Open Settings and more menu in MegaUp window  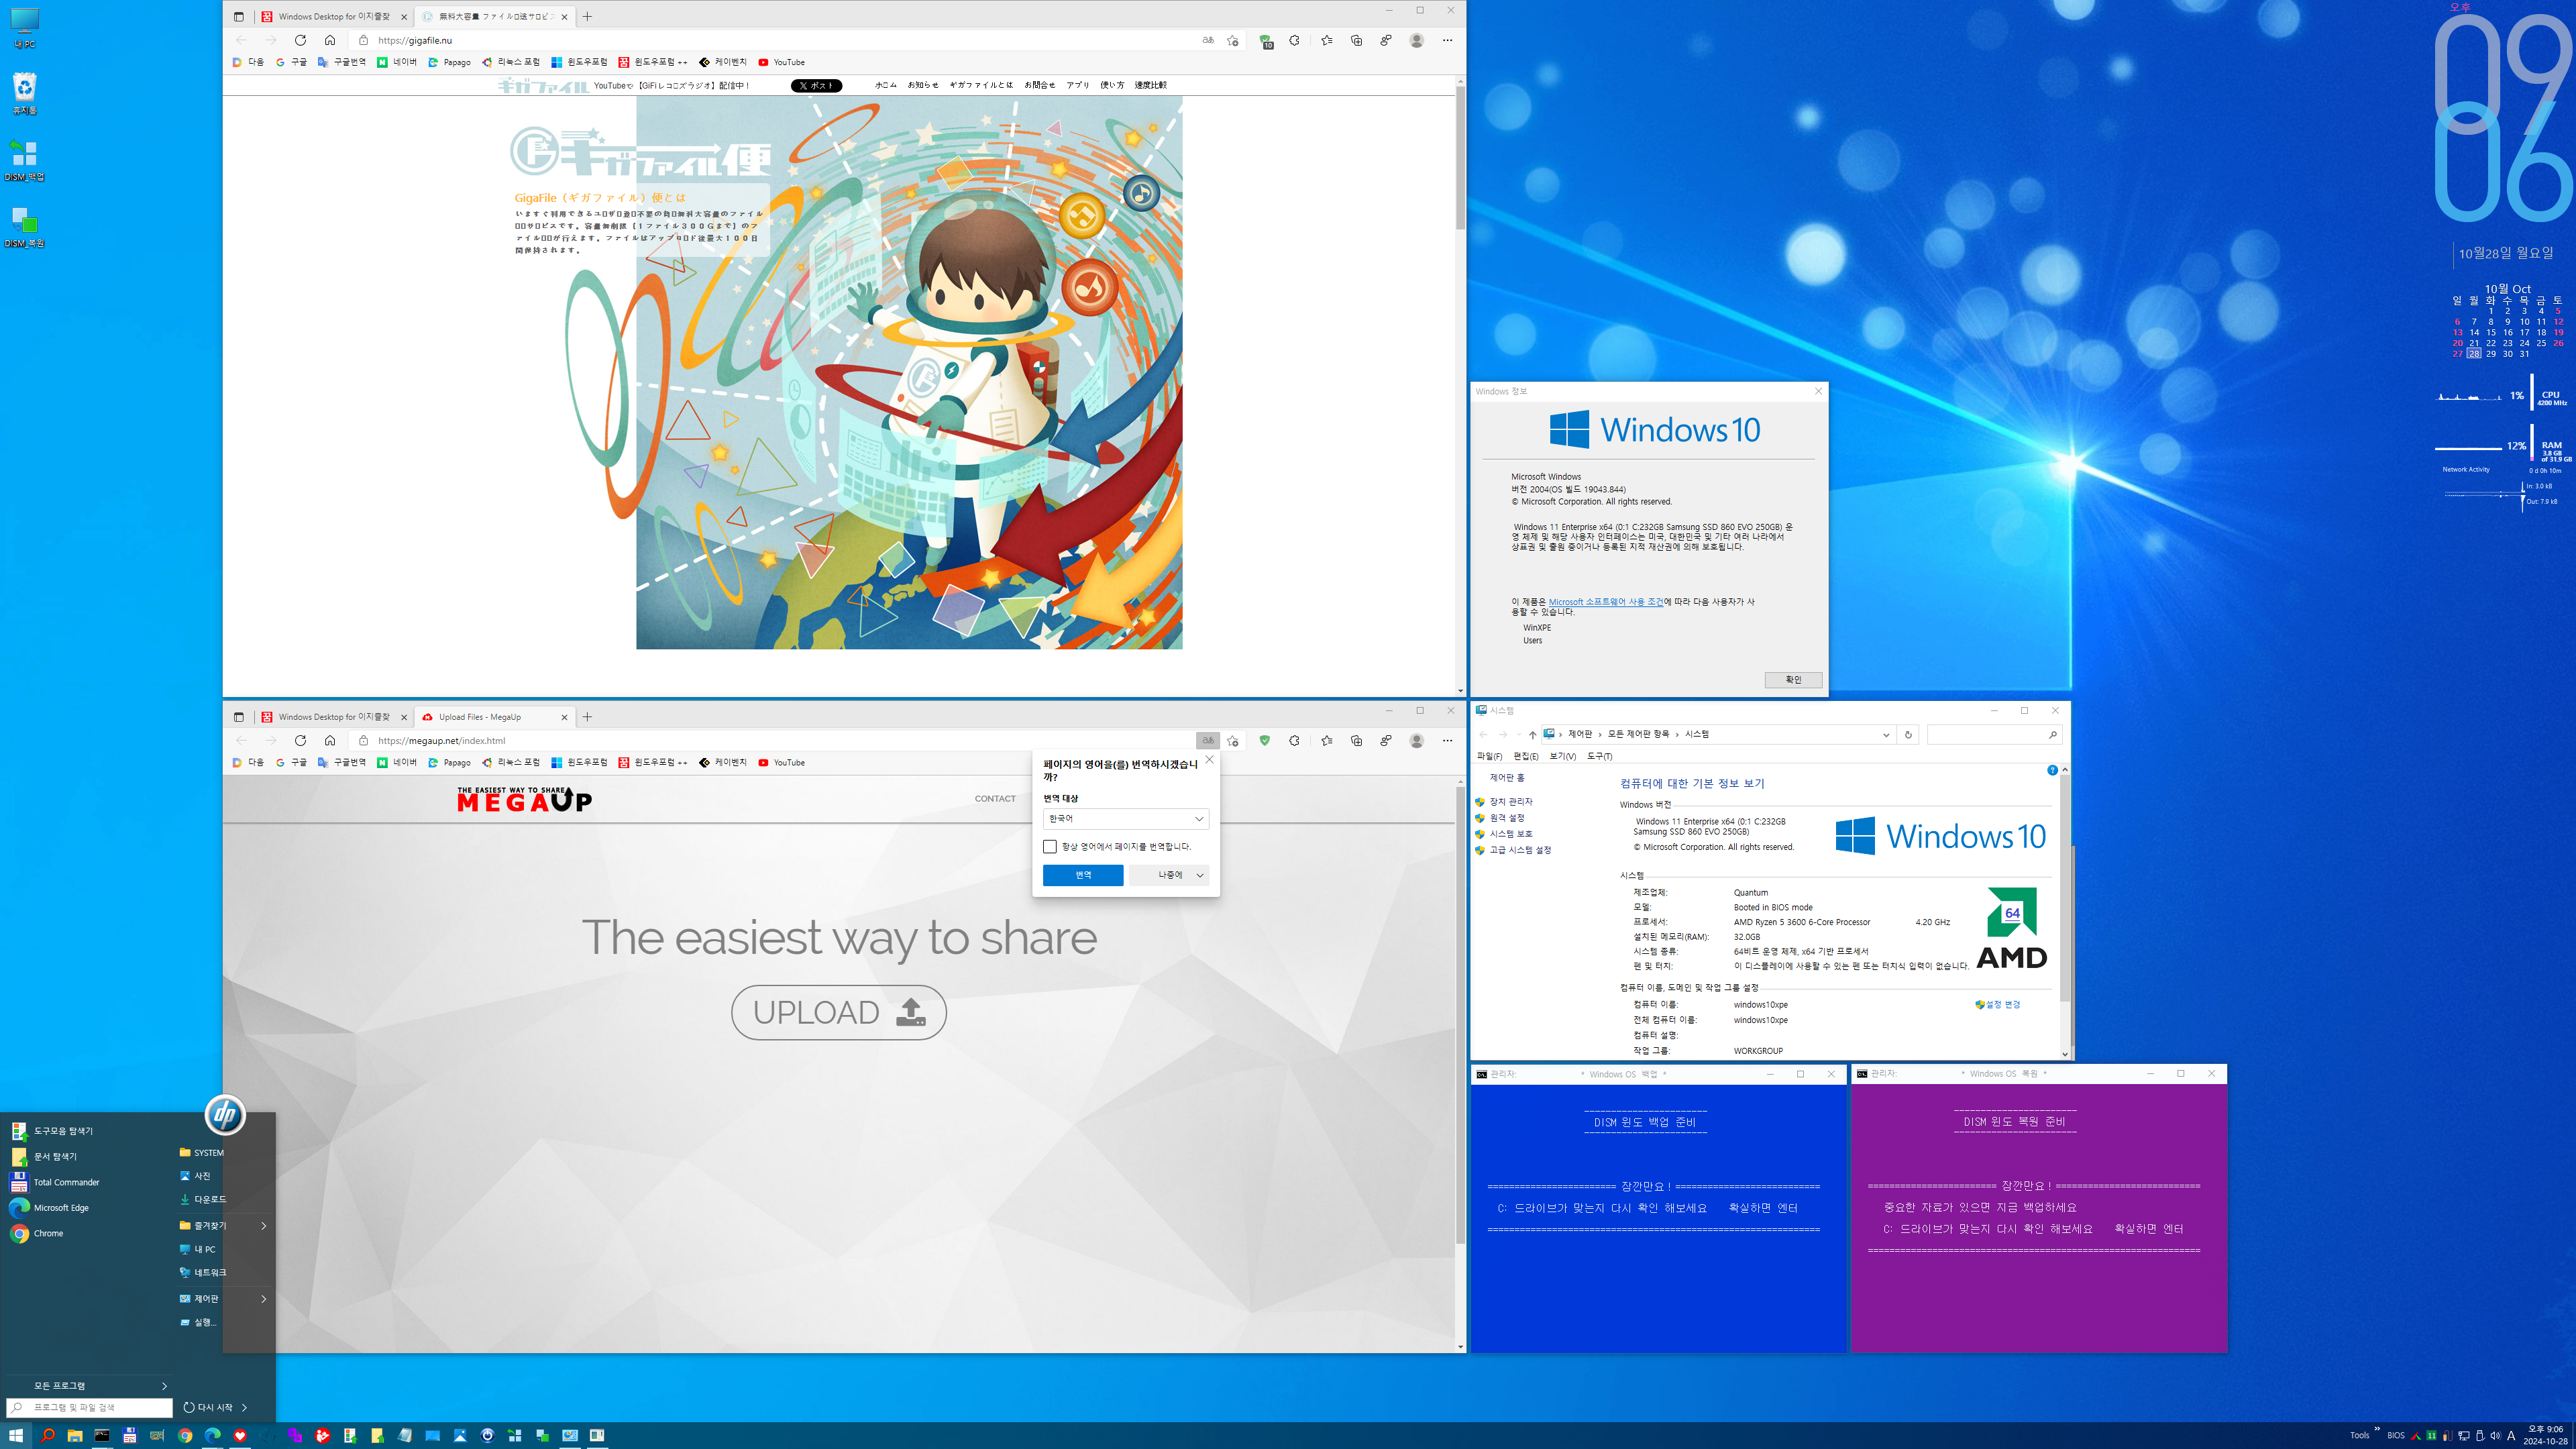(1448, 741)
